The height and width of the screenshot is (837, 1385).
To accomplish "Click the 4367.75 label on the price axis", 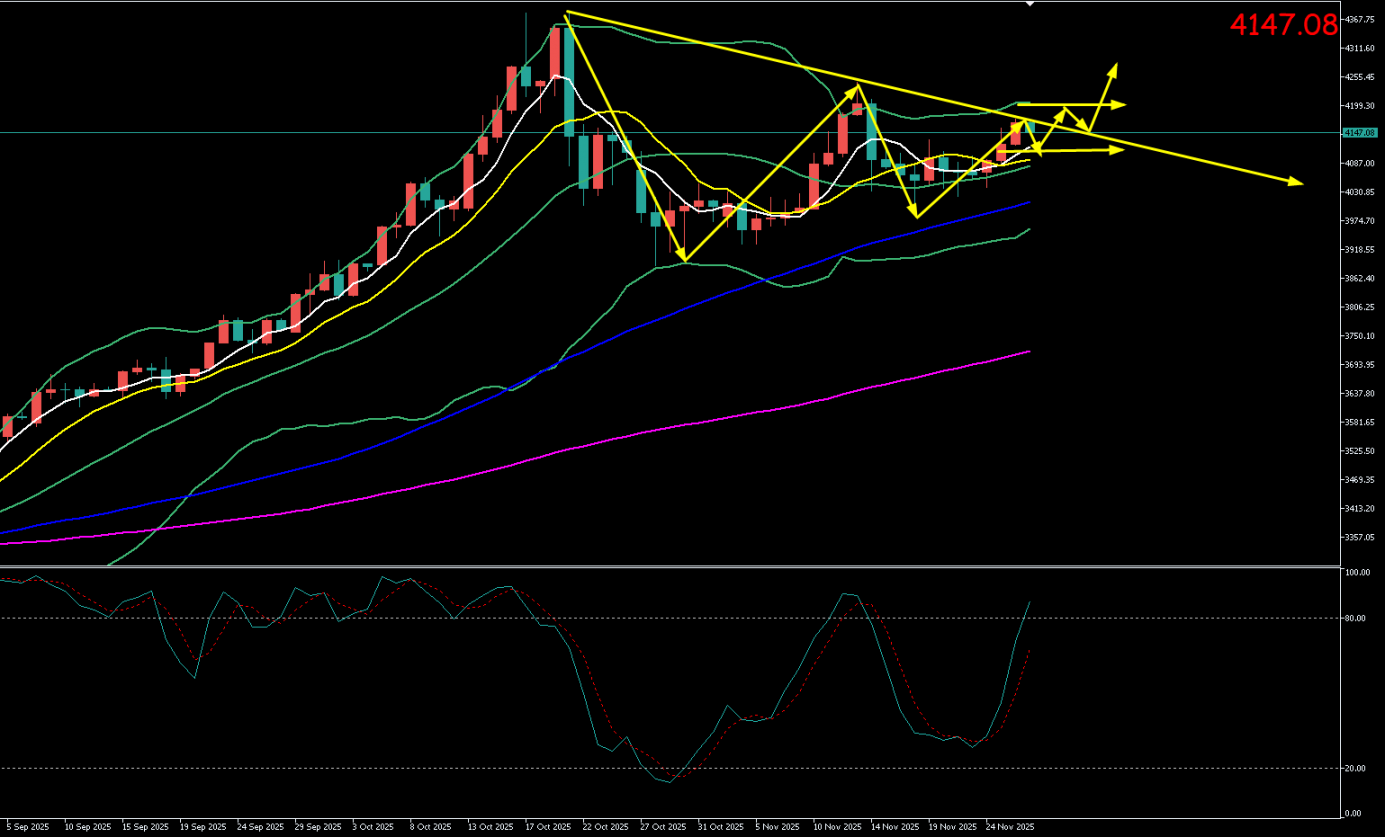I will (1359, 20).
